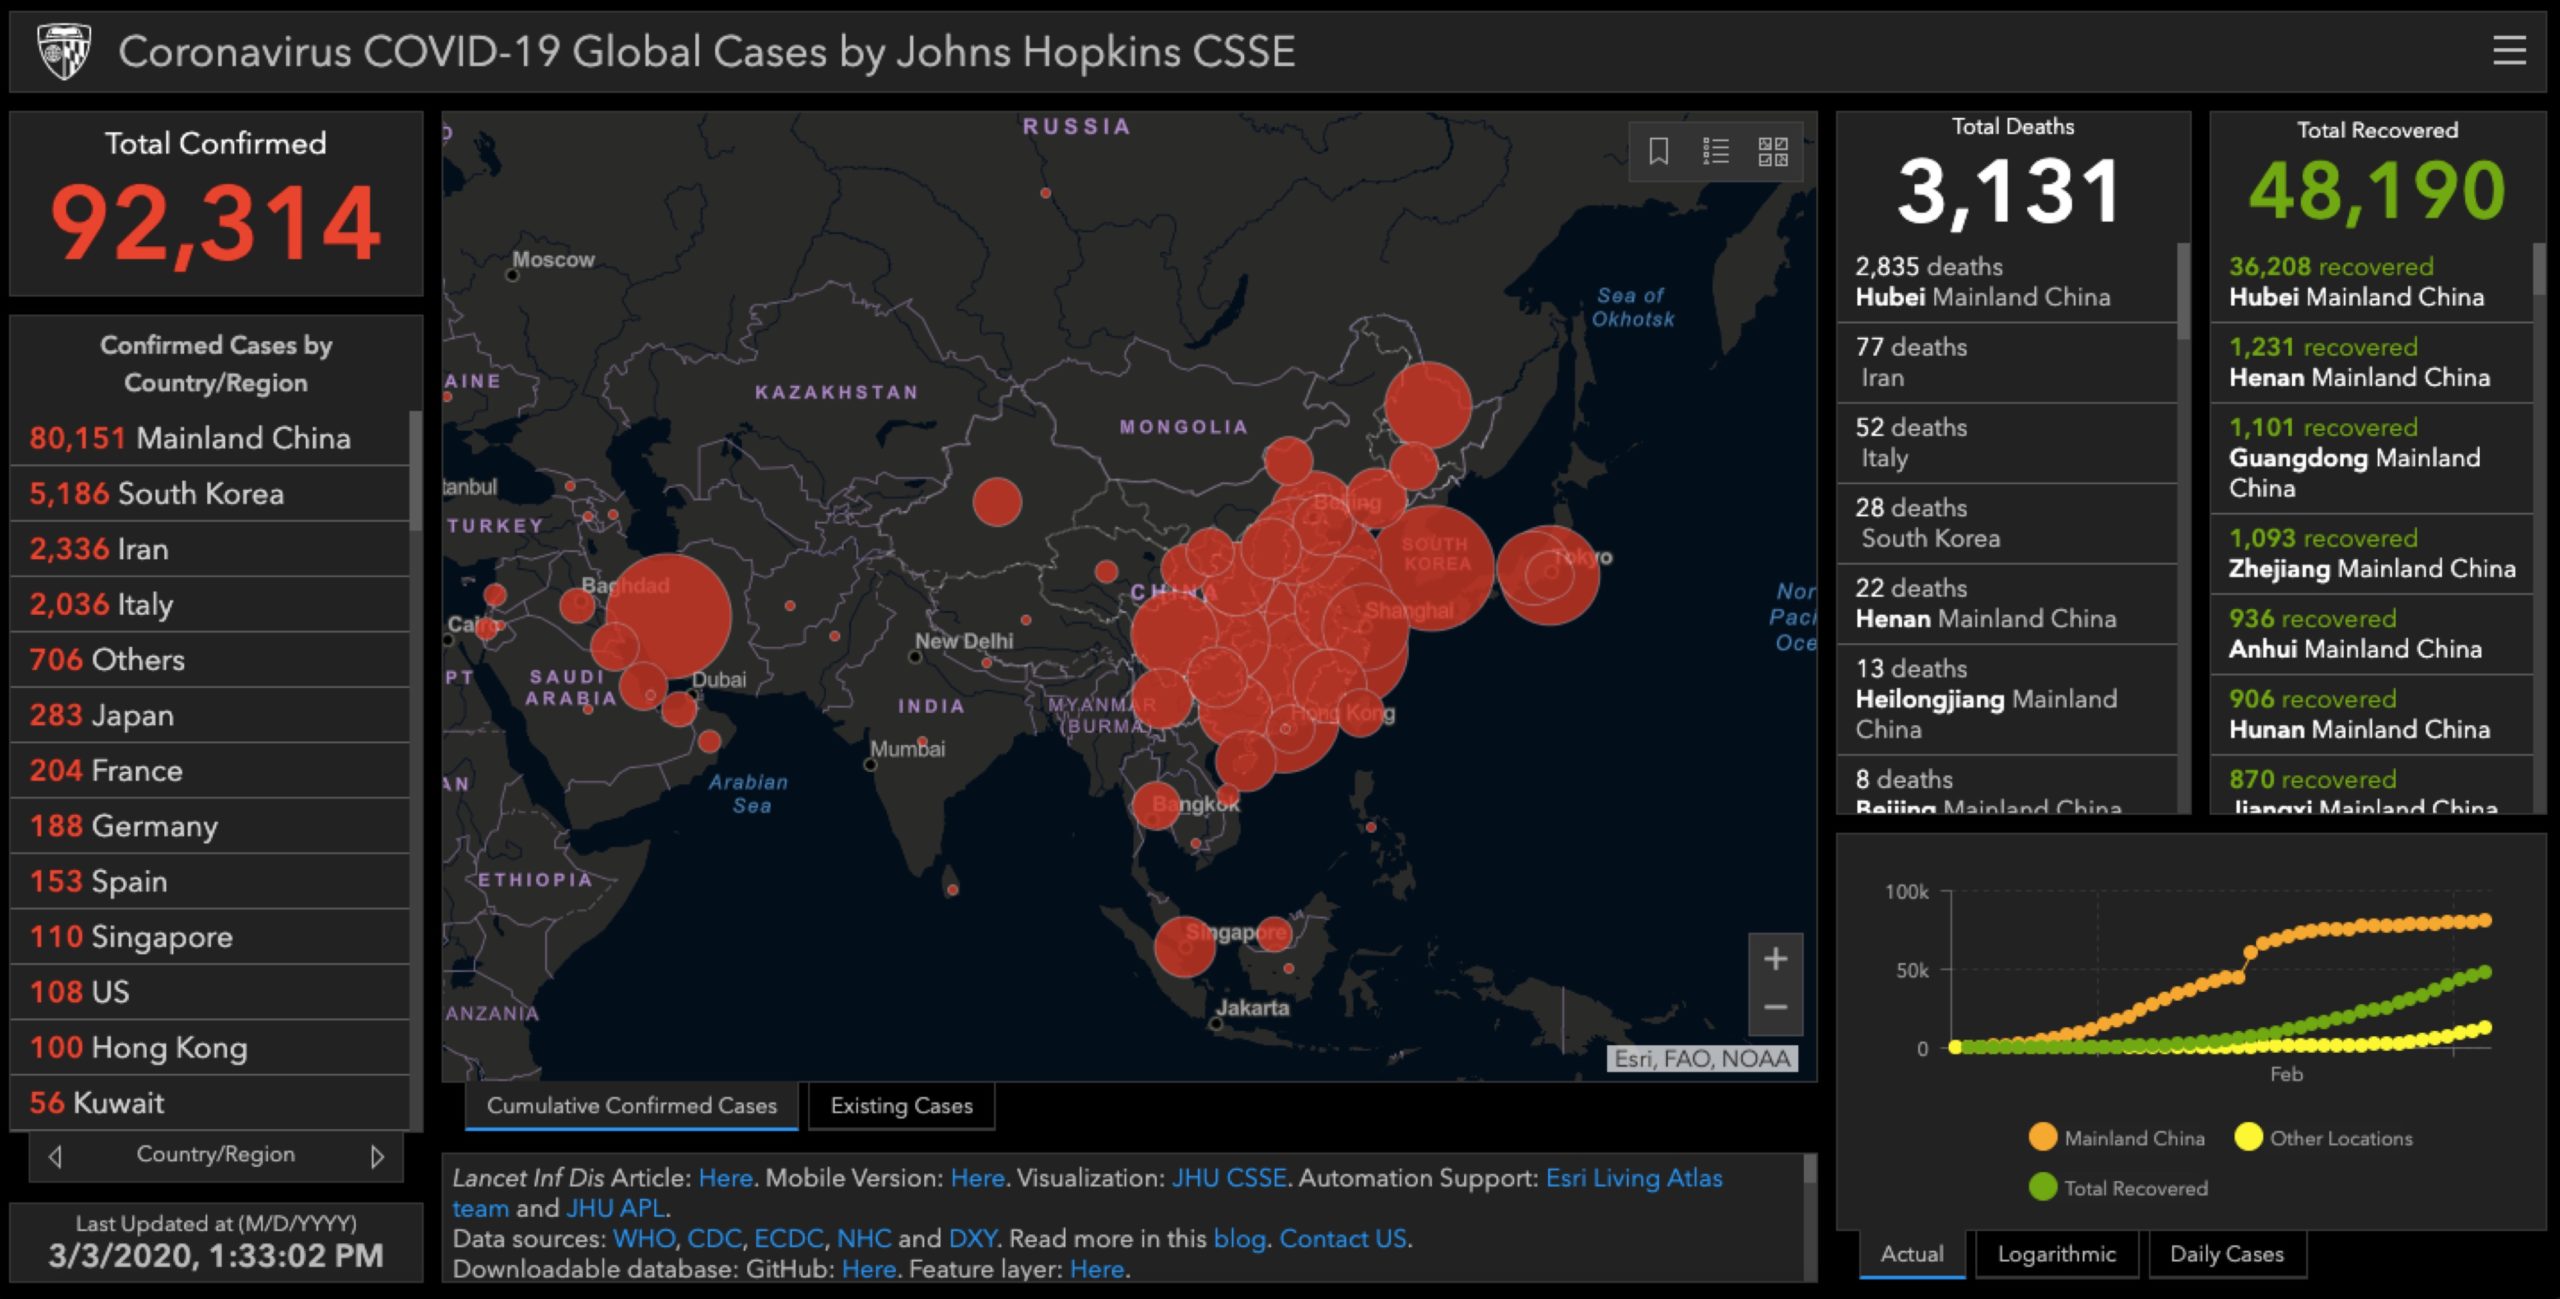2560x1299 pixels.
Task: Toggle Total Recovered series in chart legend
Action: click(x=2118, y=1188)
